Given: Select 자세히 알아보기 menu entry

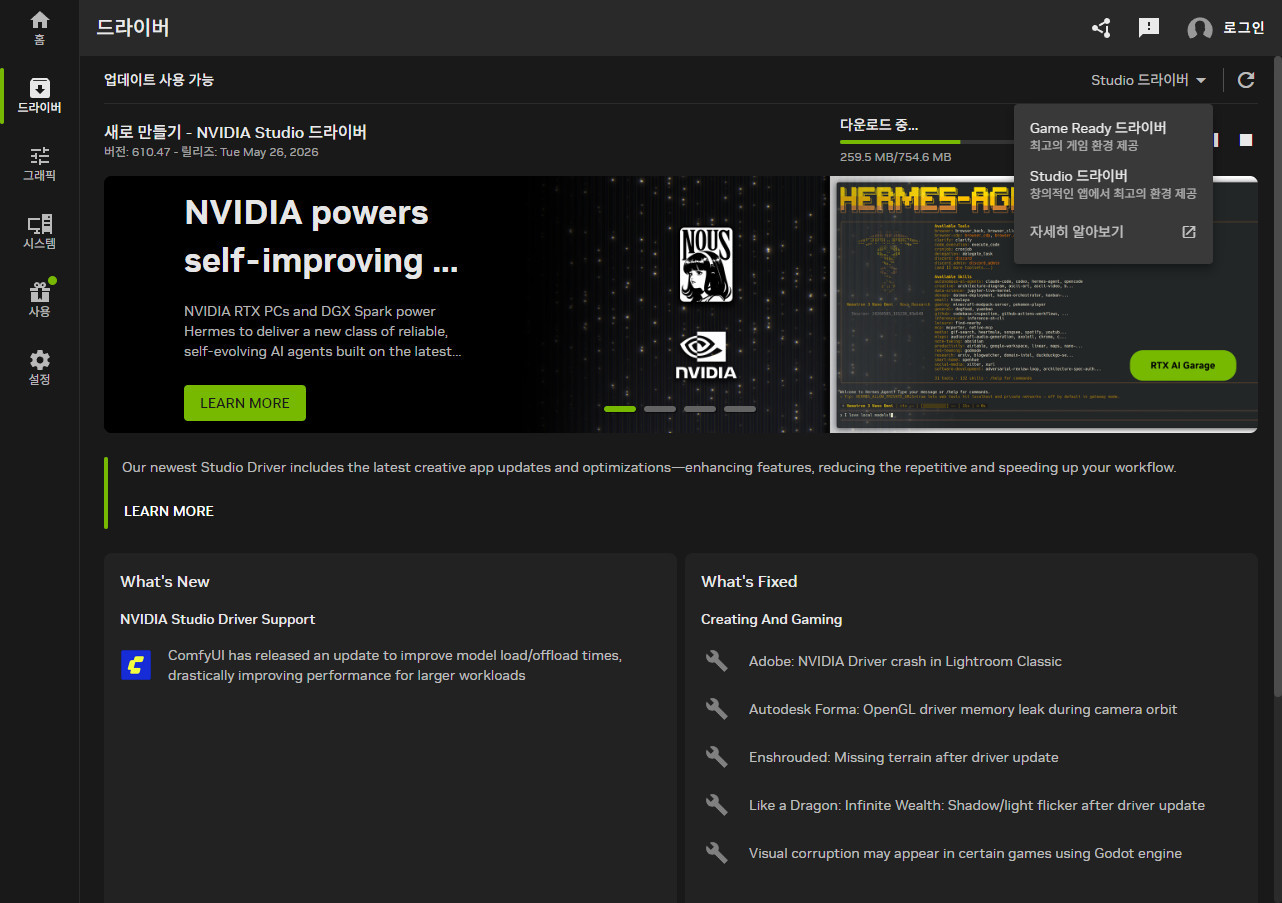Looking at the screenshot, I should [1113, 232].
